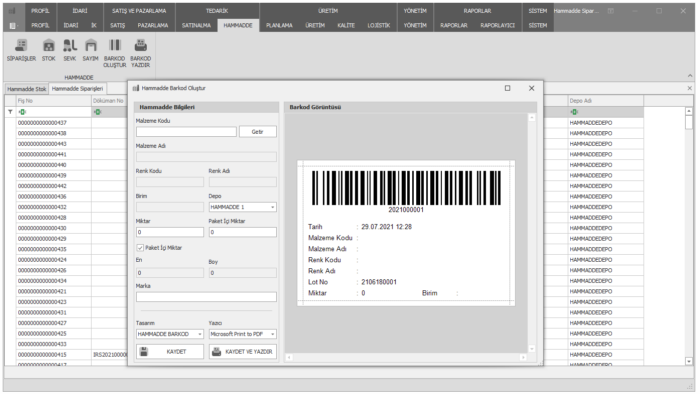Click the grid scroll-up arrow
700x394 pixels.
[x=689, y=111]
